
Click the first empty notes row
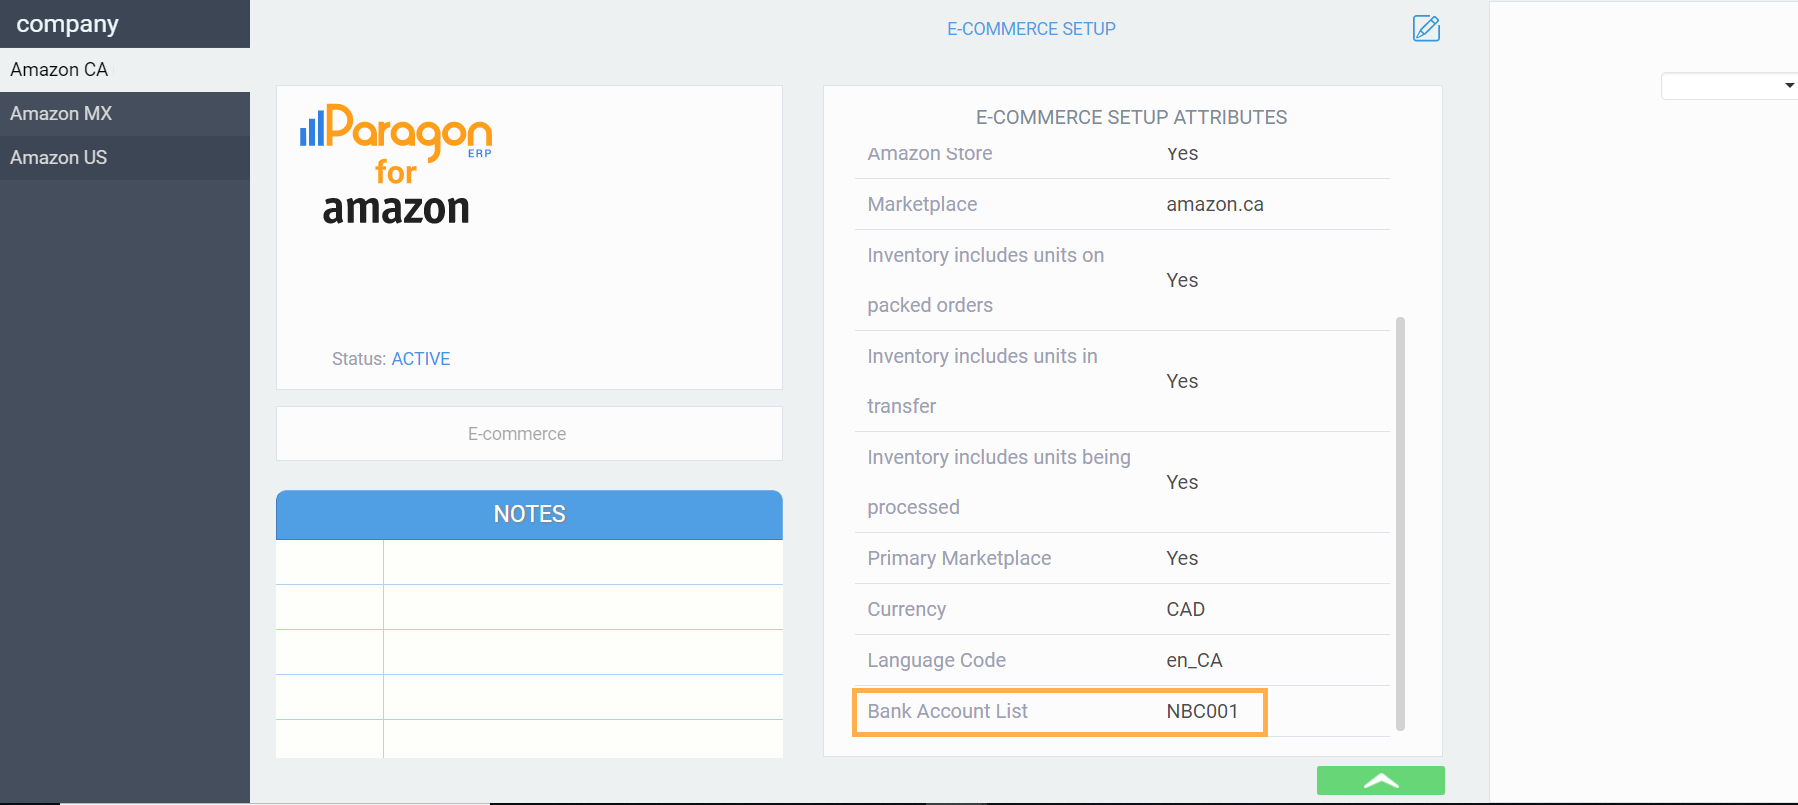coord(529,562)
